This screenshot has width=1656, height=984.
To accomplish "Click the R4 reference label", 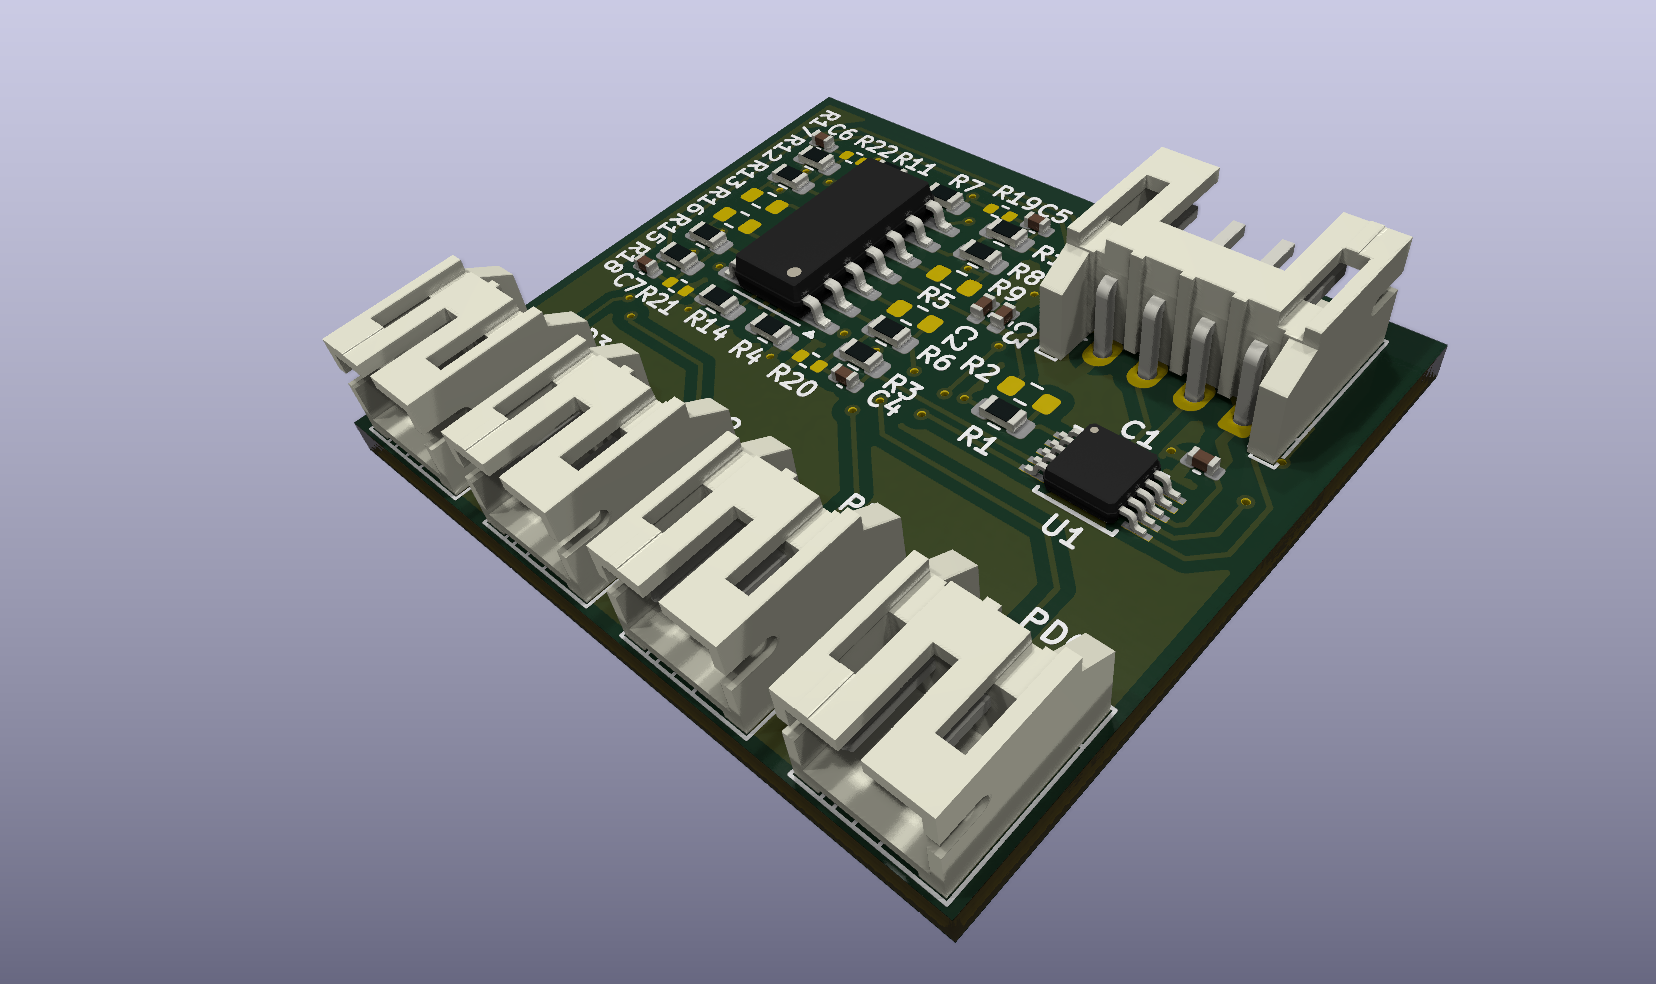I will 746,351.
